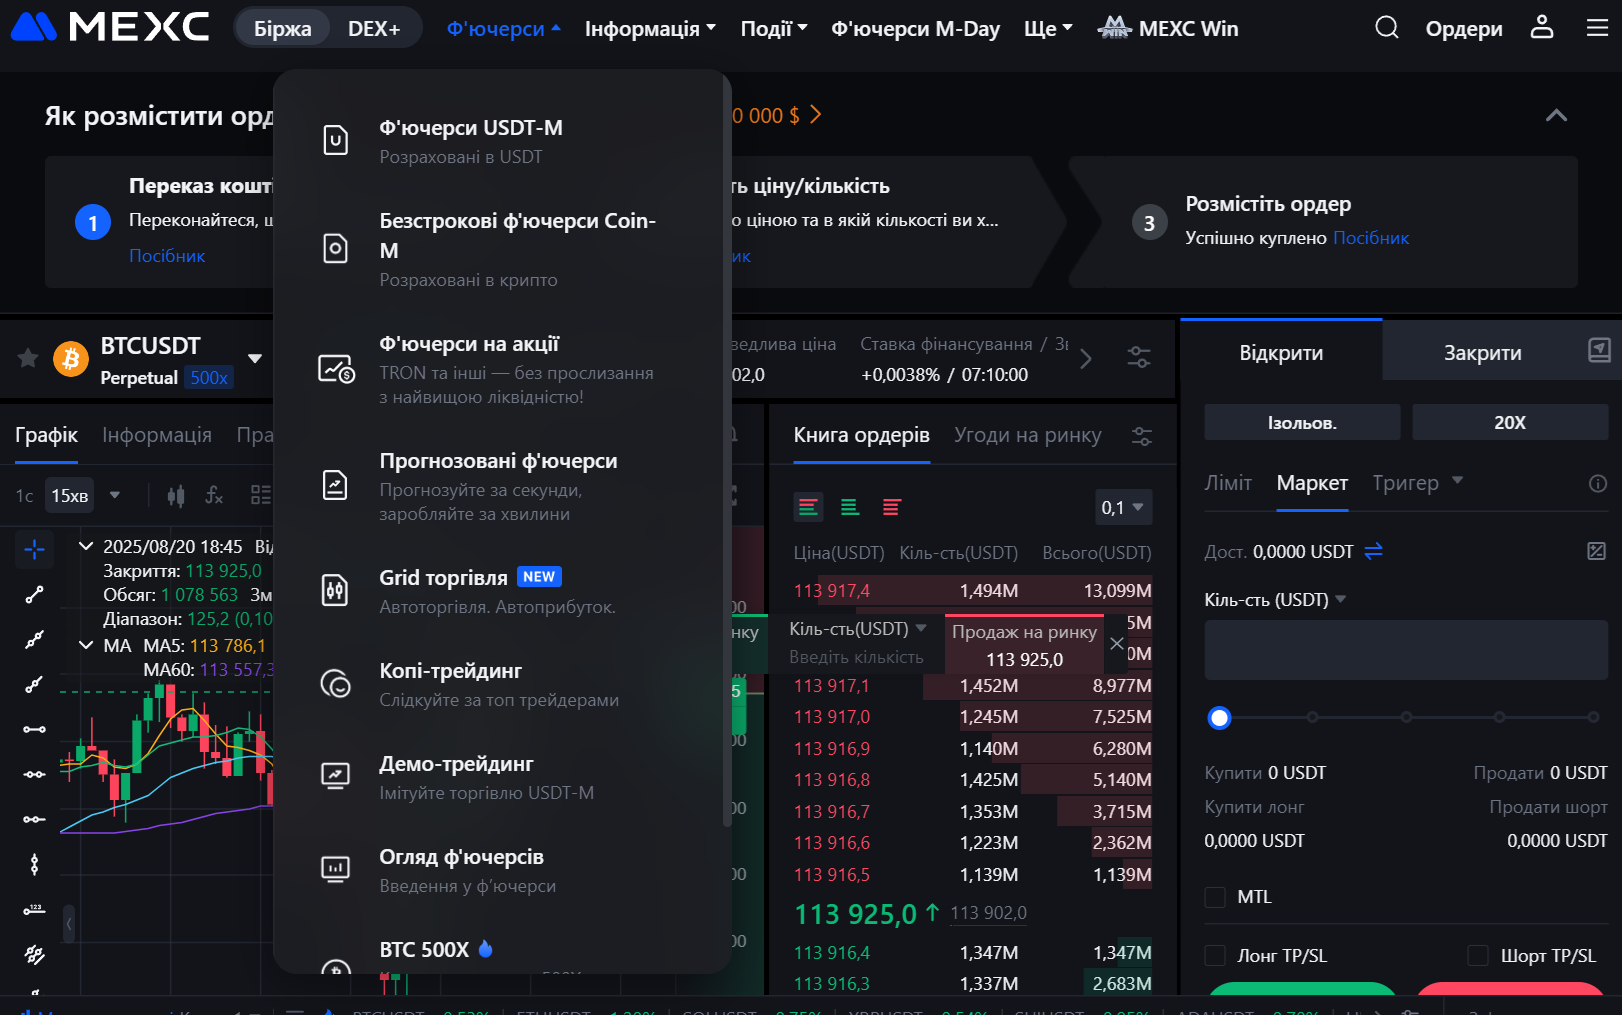
Task: Expand Ф'ючерси navigation dropdown
Action: tap(503, 29)
